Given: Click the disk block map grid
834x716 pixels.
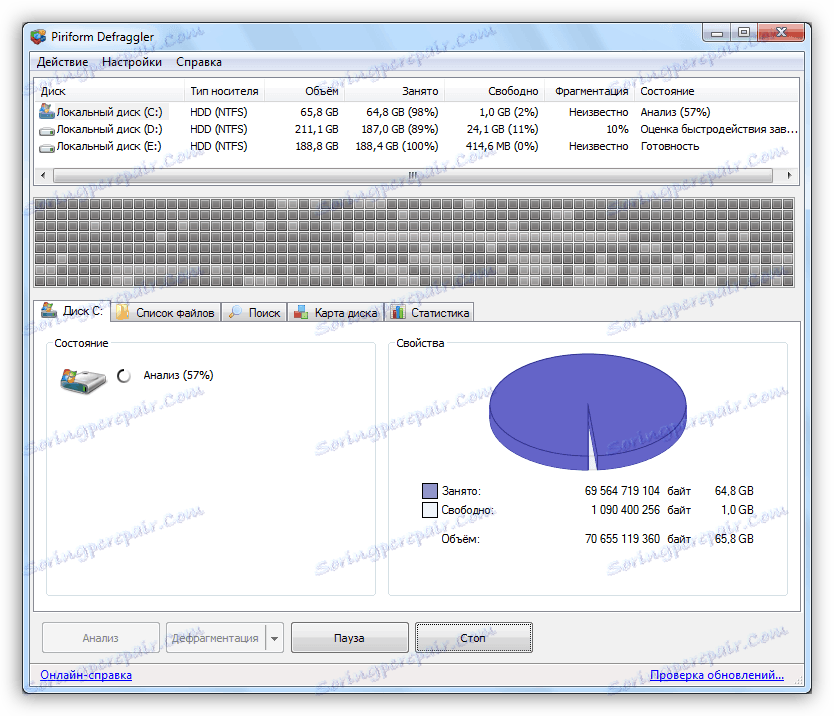Looking at the screenshot, I should pyautogui.click(x=414, y=243).
